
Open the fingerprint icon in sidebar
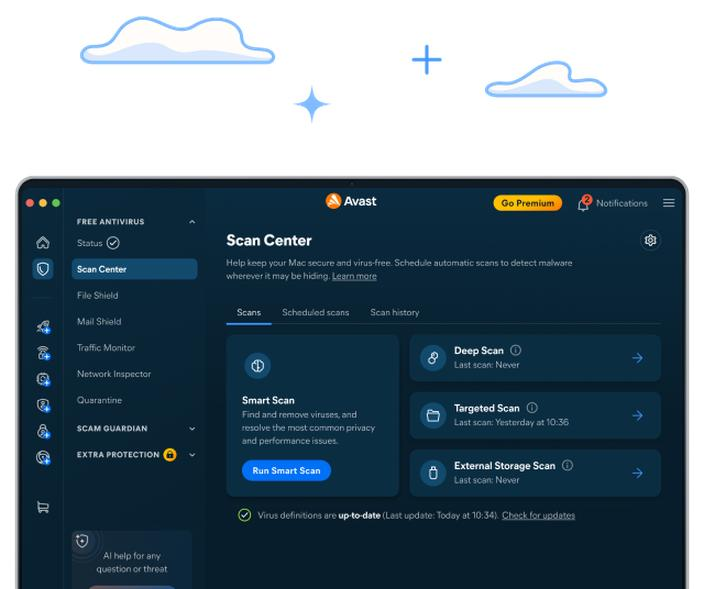tap(43, 457)
